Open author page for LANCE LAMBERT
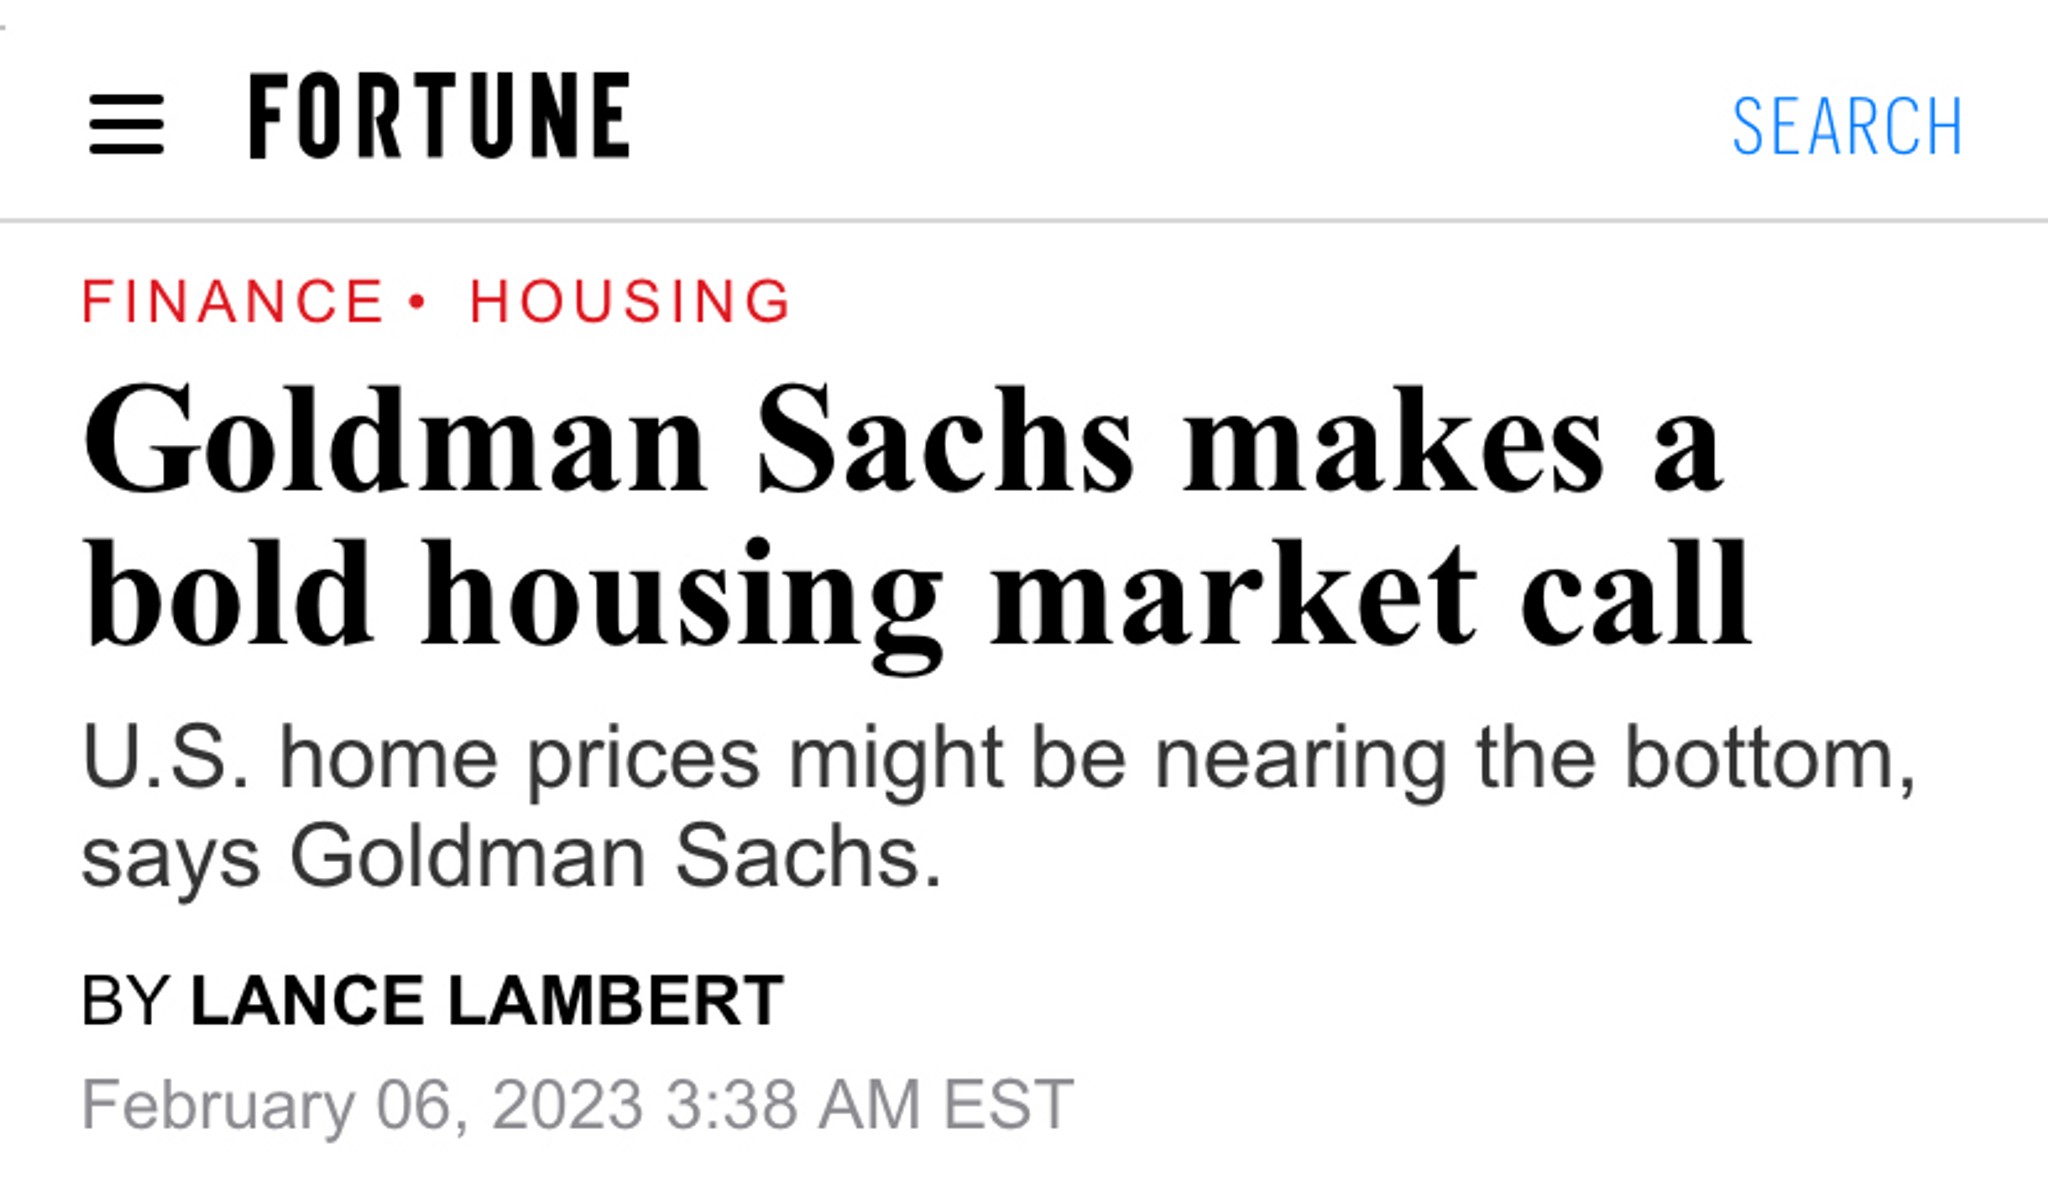Viewport: 2048px width, 1195px height. (487, 1000)
